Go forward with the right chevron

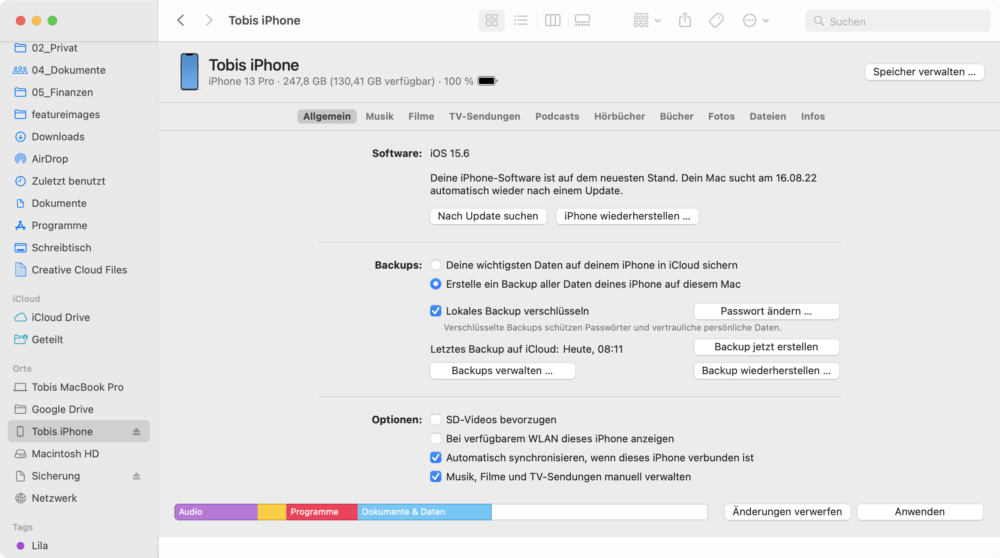click(x=209, y=20)
